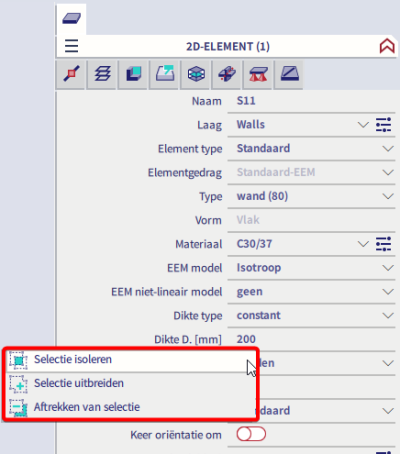Click the blue cube toolbar icon
The height and width of the screenshot is (454, 400).
133,74
